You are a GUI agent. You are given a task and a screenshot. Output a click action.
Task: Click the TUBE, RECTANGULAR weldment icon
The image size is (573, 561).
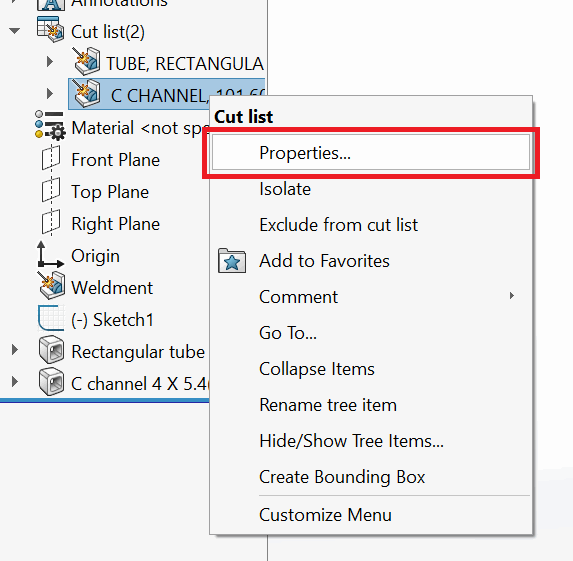tap(86, 61)
